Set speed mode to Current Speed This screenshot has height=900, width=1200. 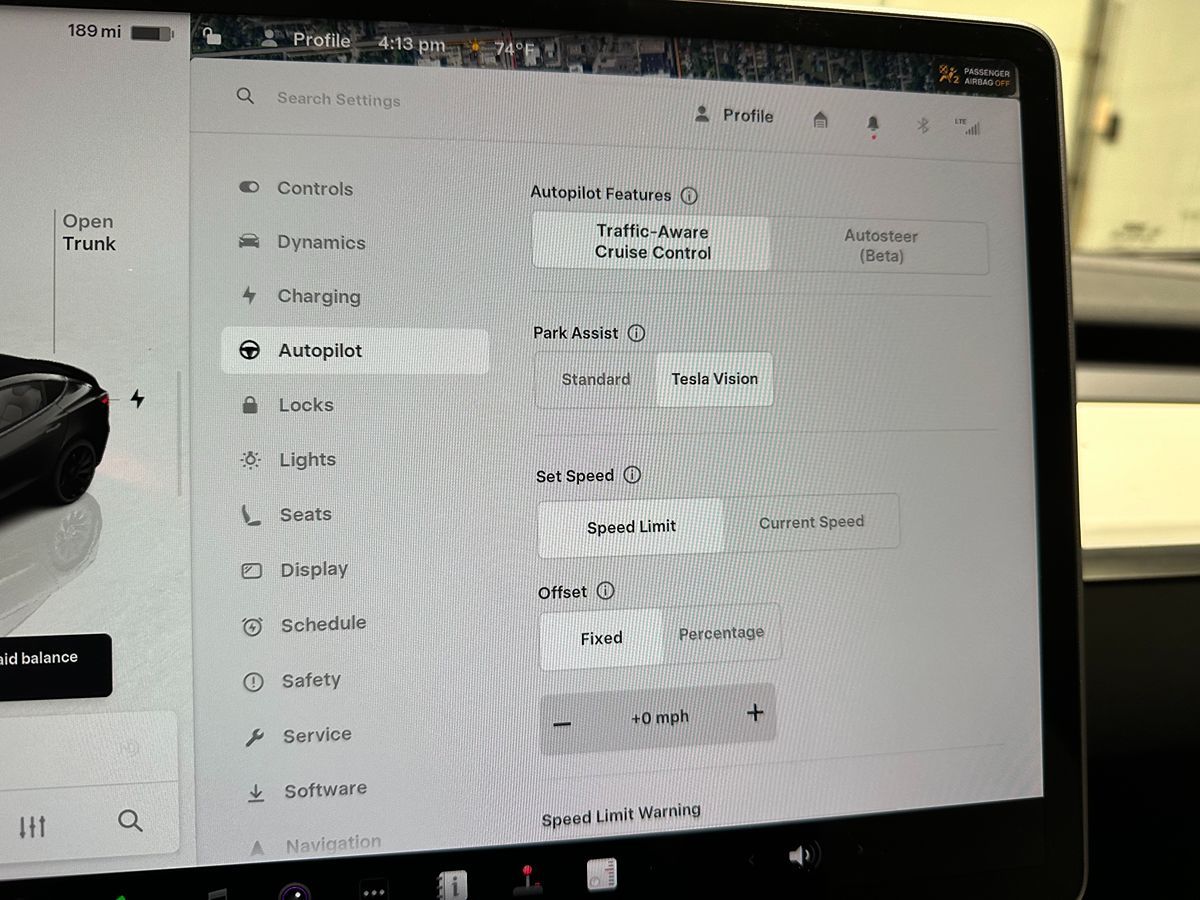click(811, 522)
